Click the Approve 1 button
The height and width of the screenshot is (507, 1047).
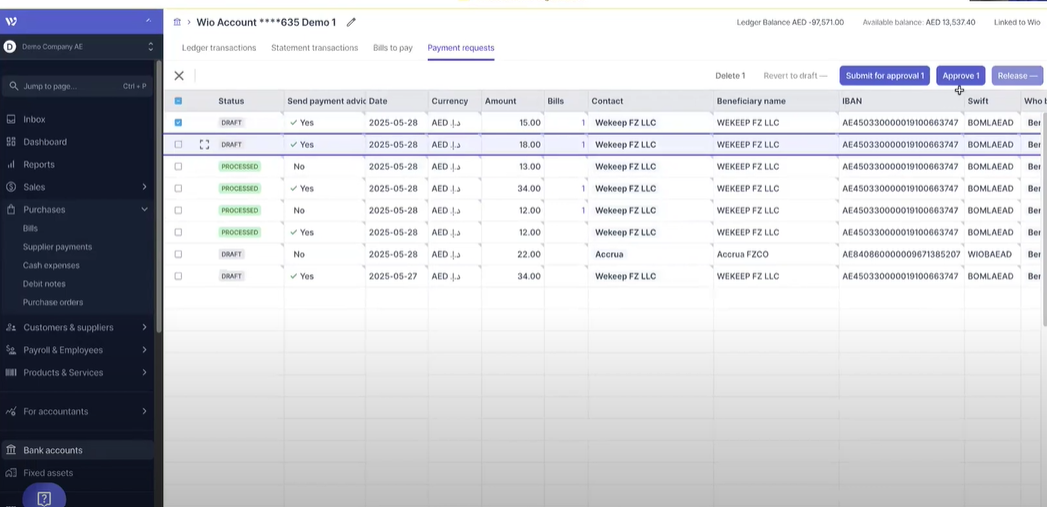click(960, 76)
